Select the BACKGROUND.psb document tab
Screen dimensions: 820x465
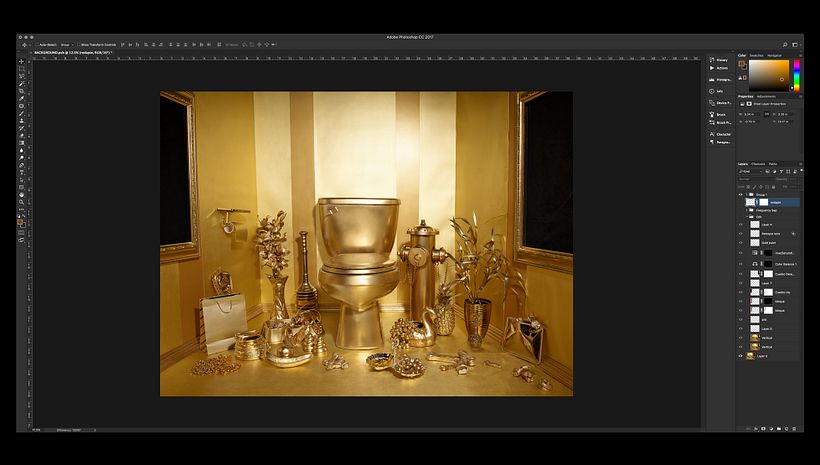71,53
